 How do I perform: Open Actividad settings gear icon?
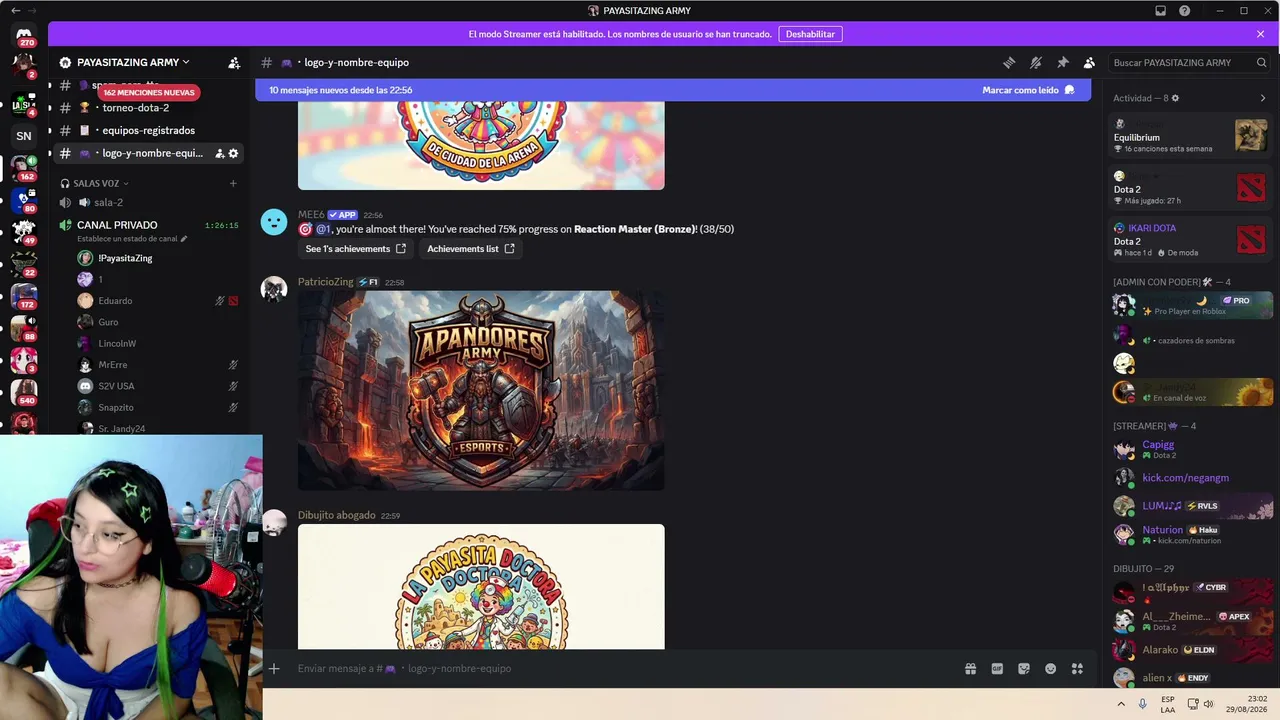(x=1175, y=98)
